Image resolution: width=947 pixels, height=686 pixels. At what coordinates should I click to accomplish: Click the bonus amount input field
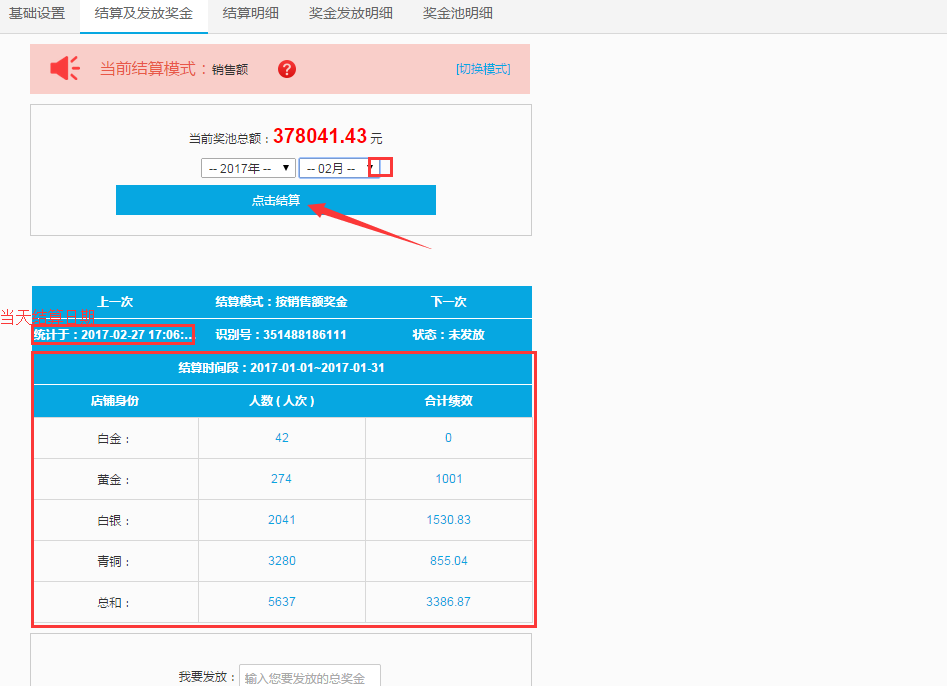310,676
